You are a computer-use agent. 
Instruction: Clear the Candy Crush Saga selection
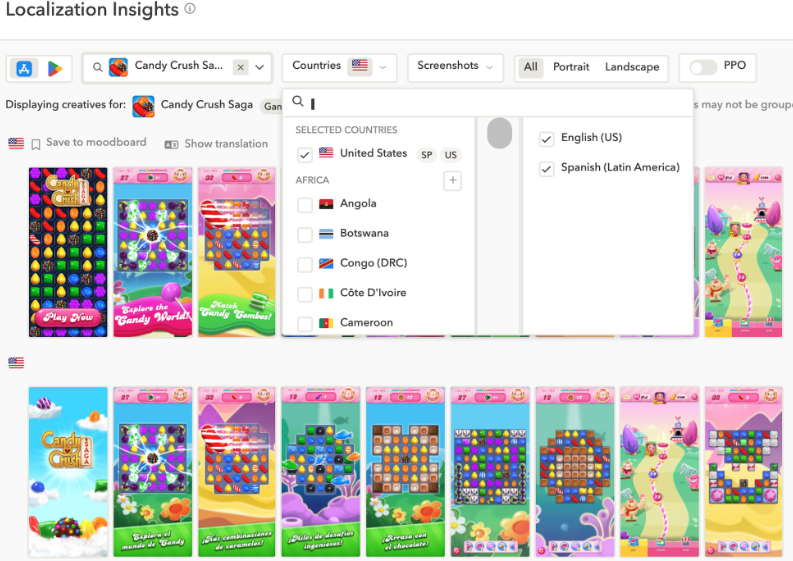pos(241,67)
